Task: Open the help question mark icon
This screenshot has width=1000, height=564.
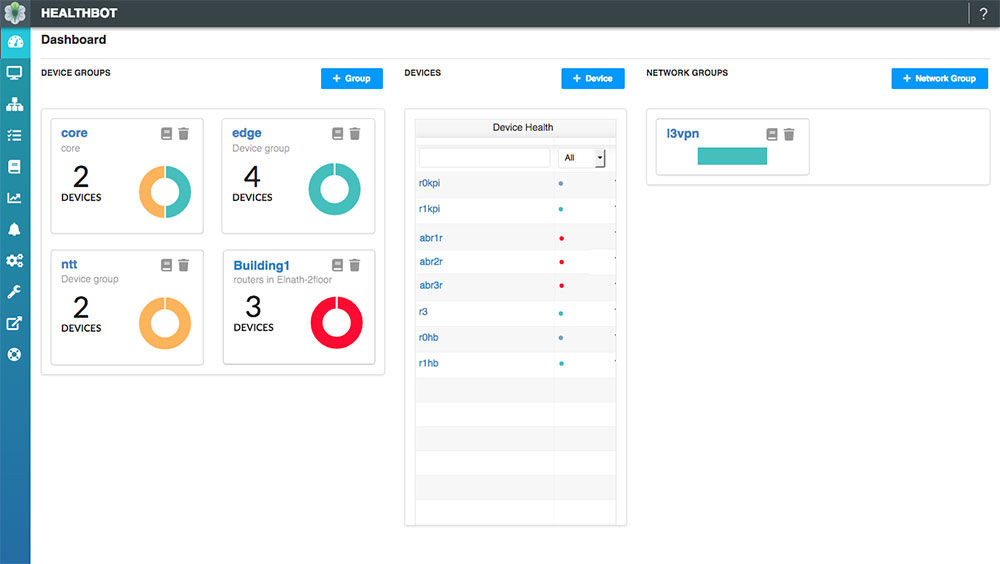Action: 983,14
